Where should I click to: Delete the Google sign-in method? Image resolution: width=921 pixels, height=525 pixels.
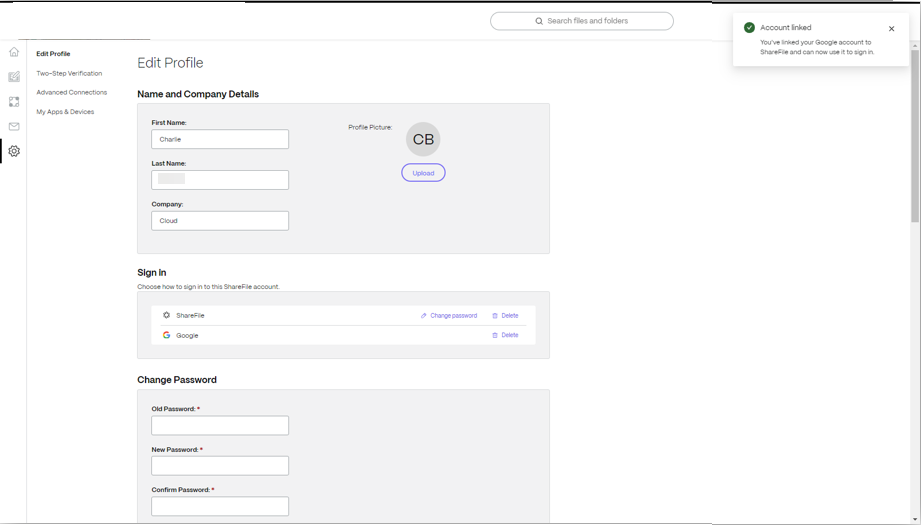(505, 335)
